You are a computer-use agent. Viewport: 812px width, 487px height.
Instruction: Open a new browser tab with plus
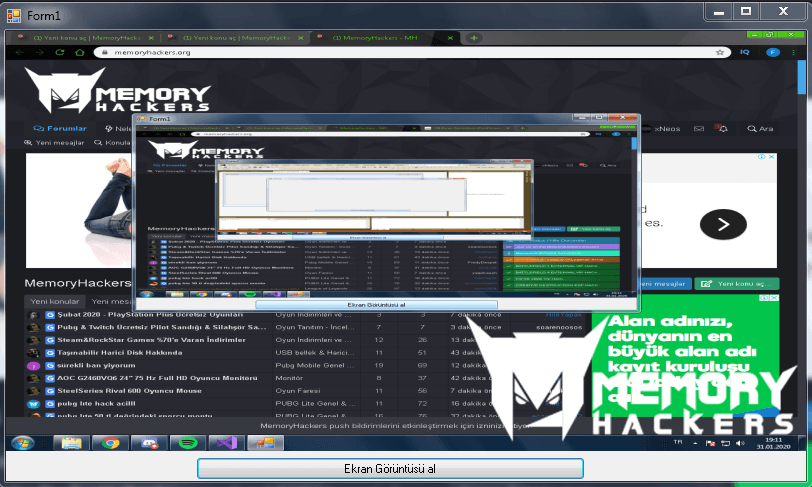474,38
